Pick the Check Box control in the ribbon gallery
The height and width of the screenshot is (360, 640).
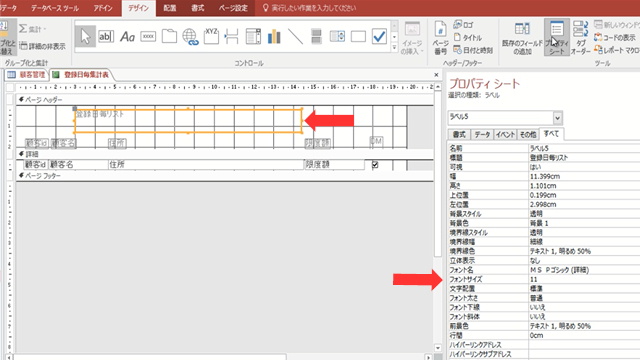click(379, 37)
